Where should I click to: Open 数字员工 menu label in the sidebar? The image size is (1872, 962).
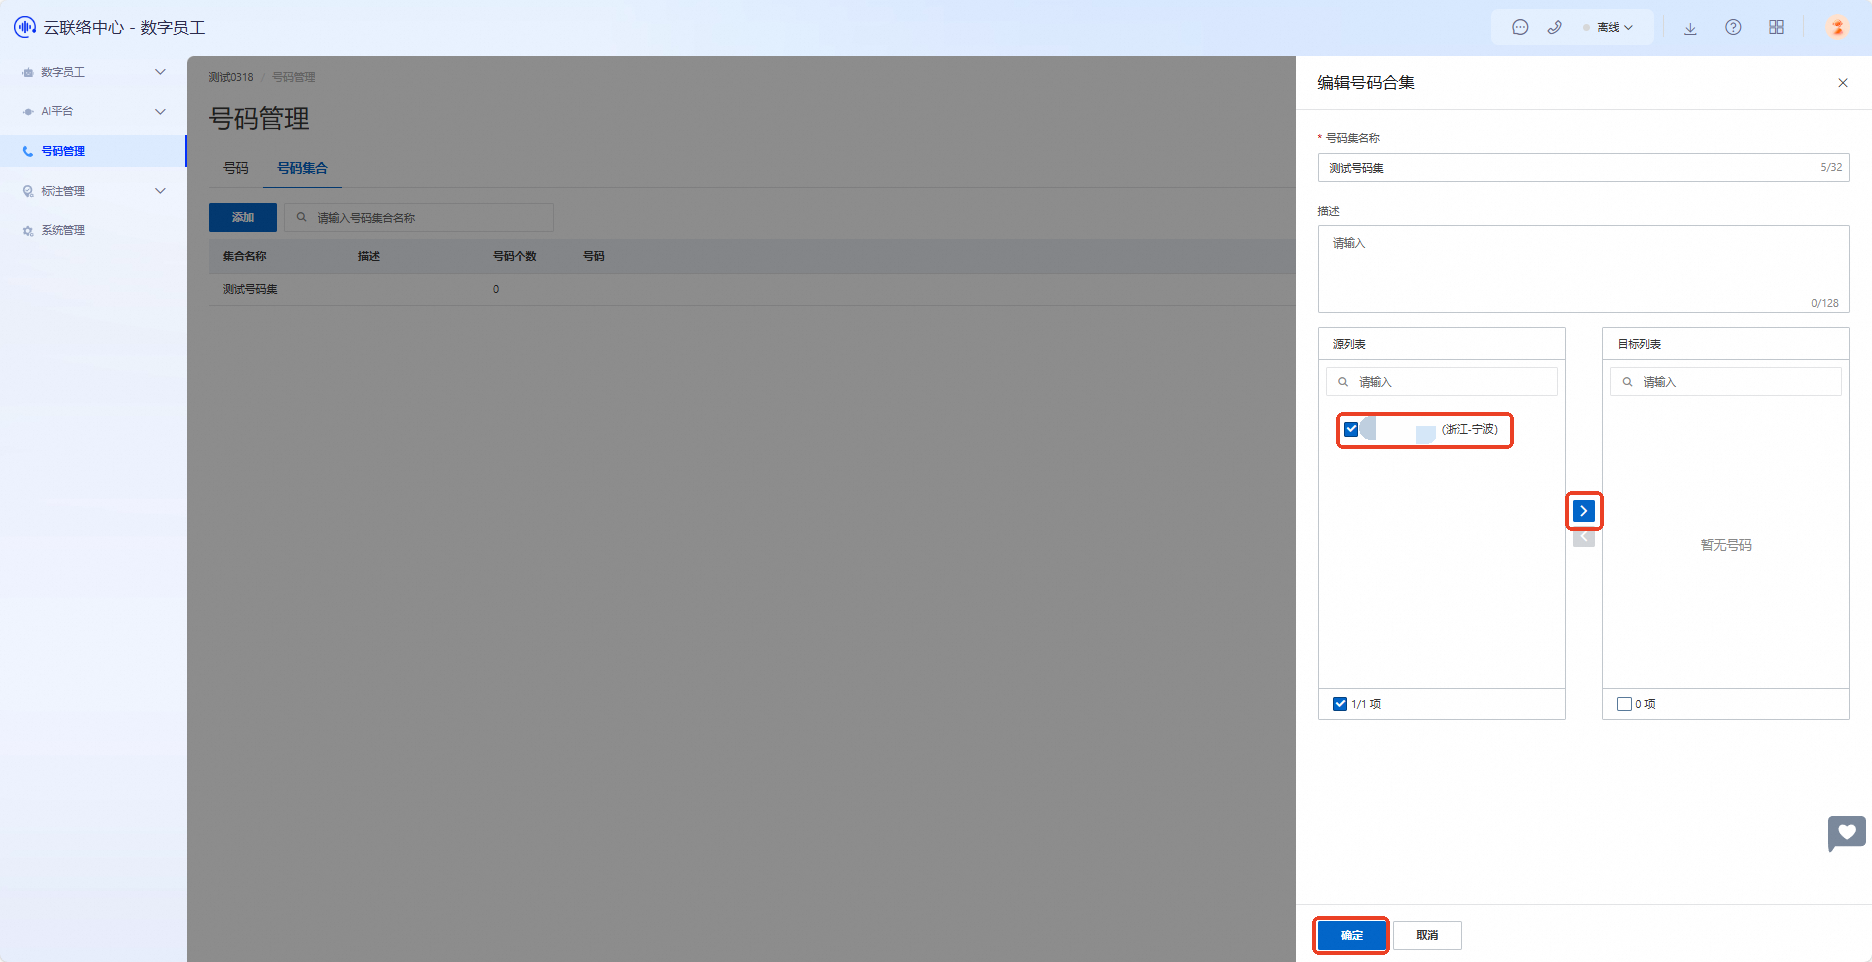click(x=63, y=72)
